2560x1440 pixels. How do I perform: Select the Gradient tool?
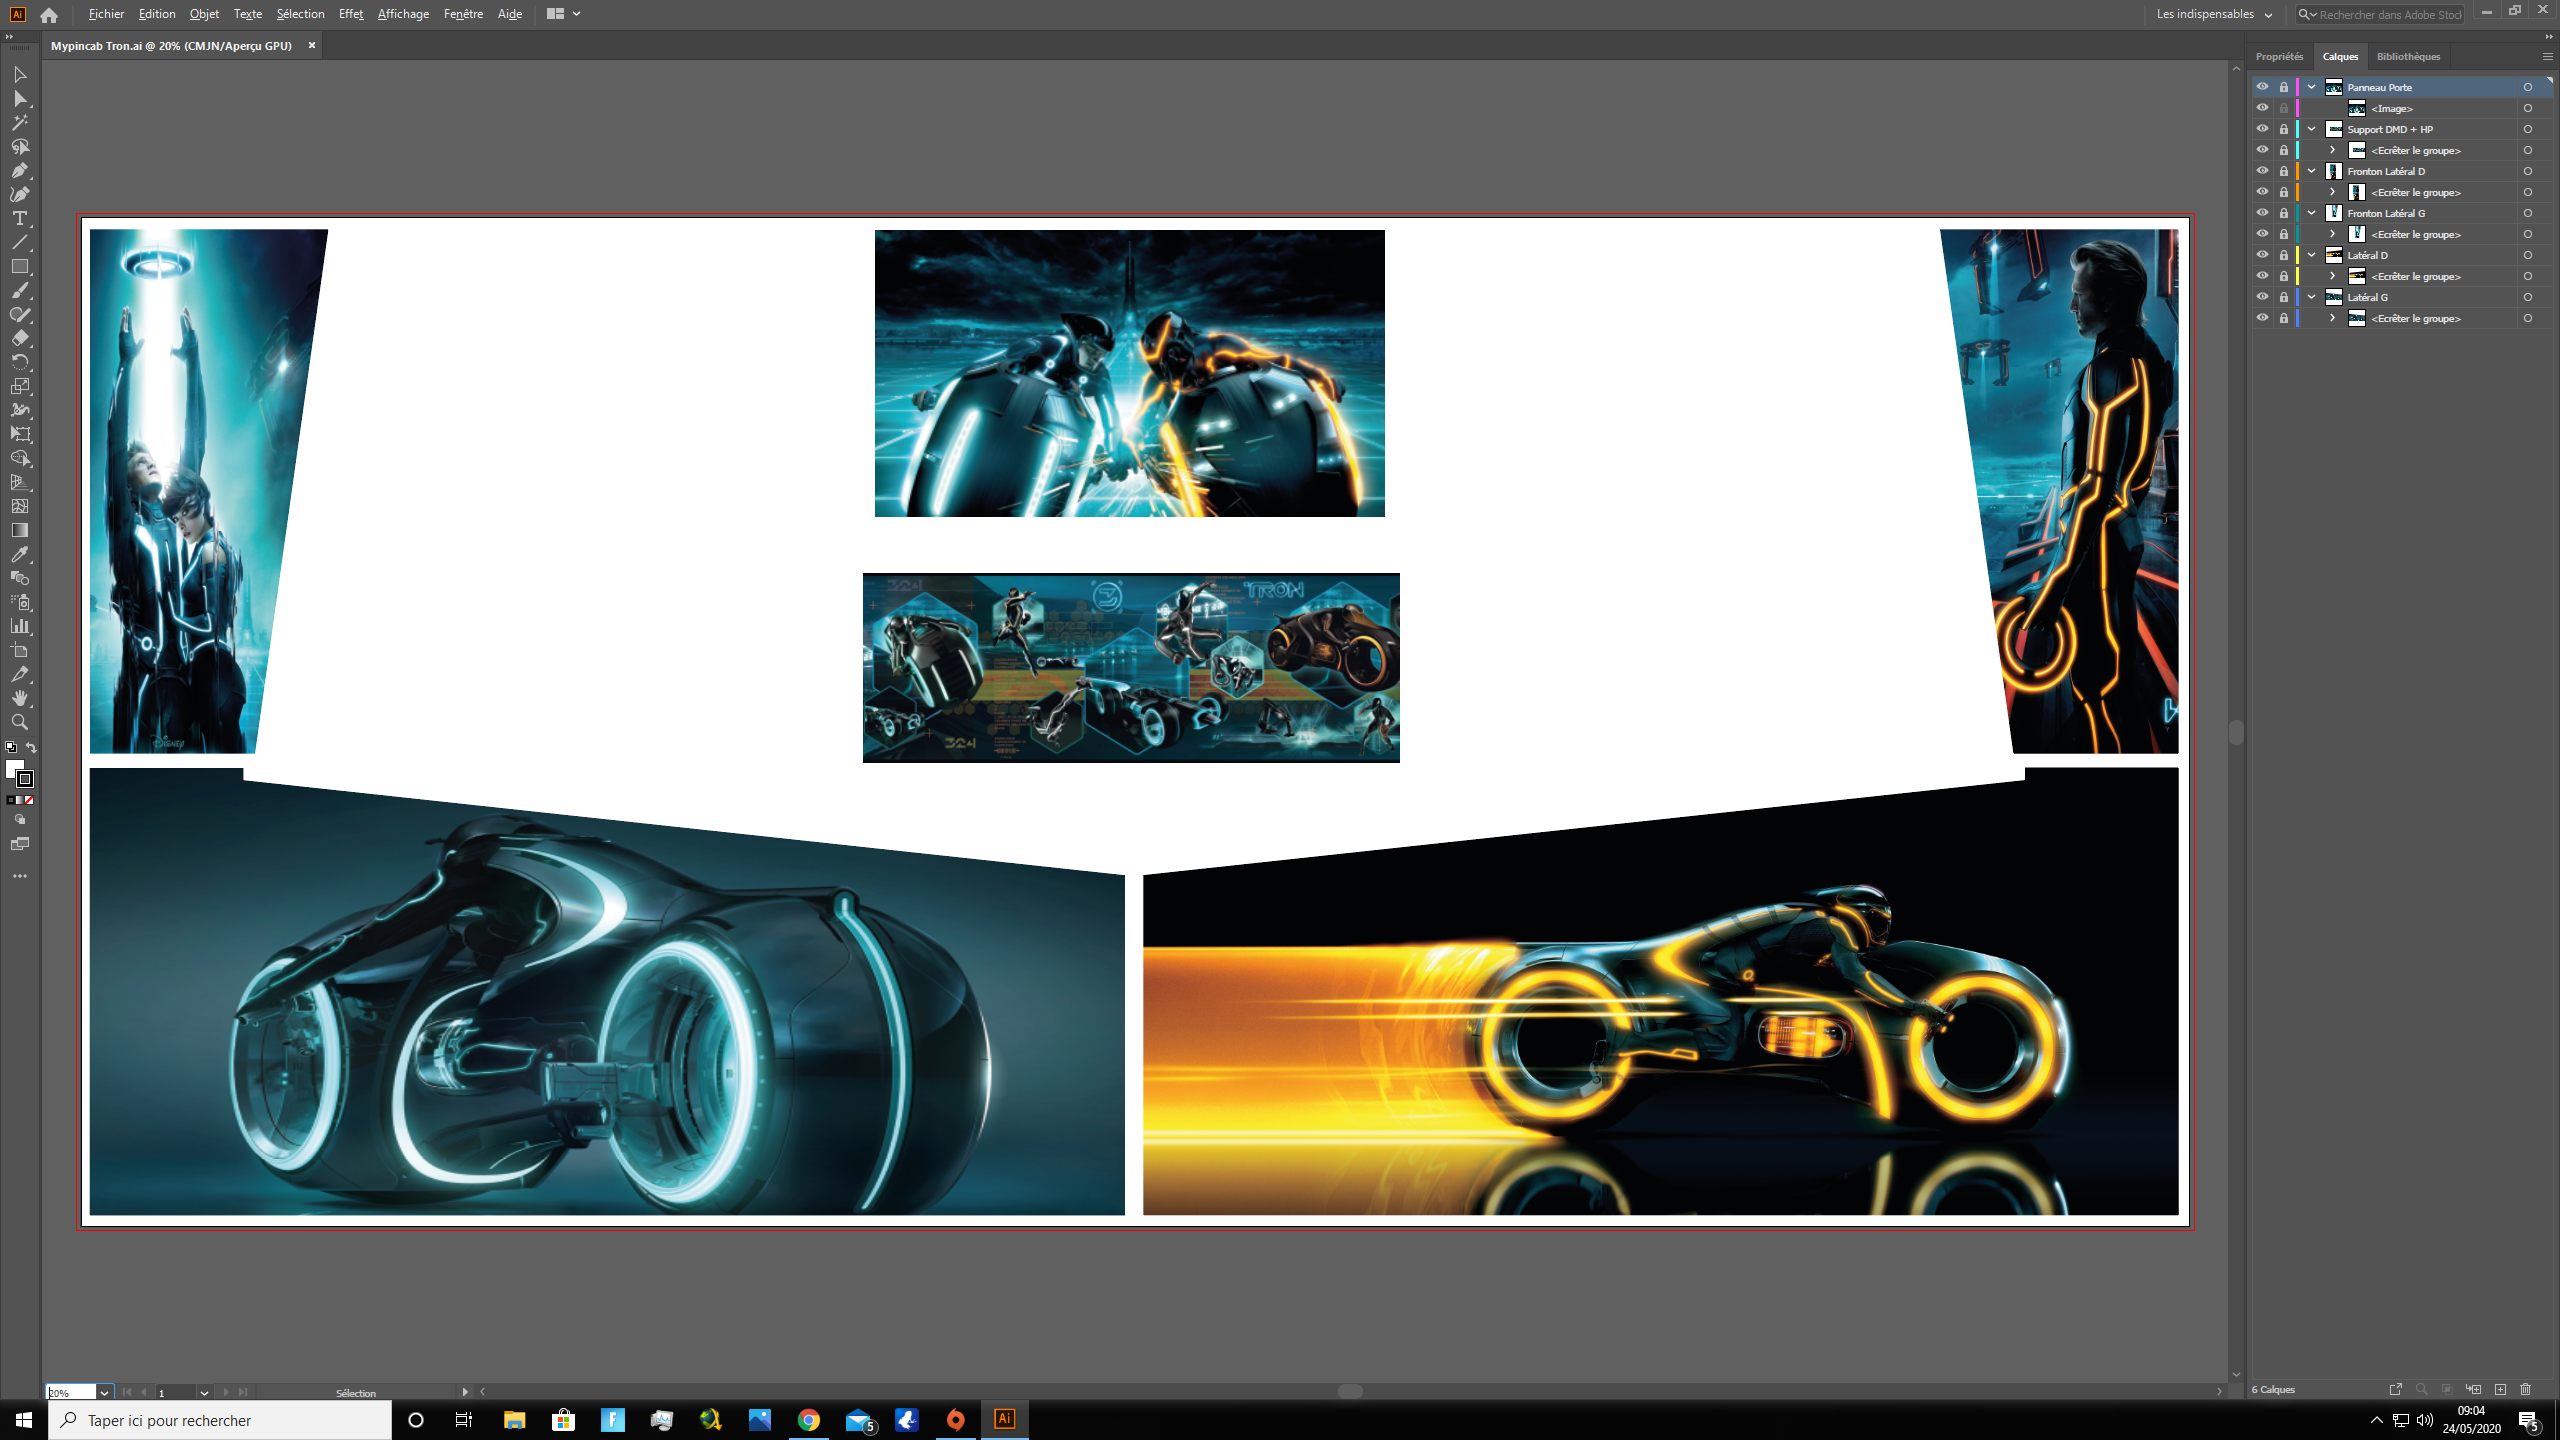point(19,531)
